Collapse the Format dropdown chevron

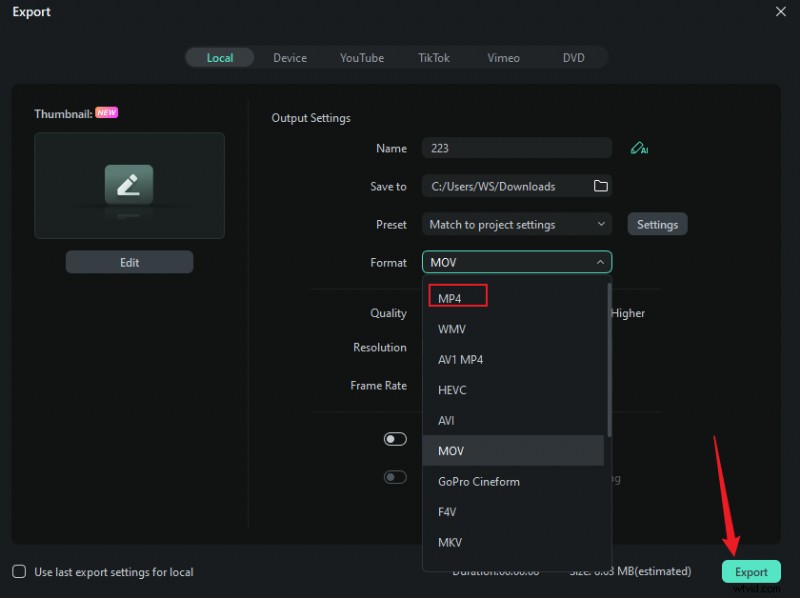[601, 262]
